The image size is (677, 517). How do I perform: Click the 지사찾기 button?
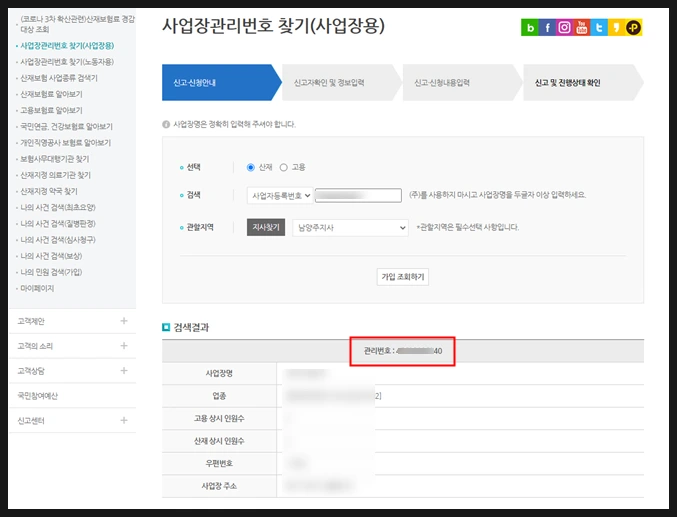pos(266,228)
